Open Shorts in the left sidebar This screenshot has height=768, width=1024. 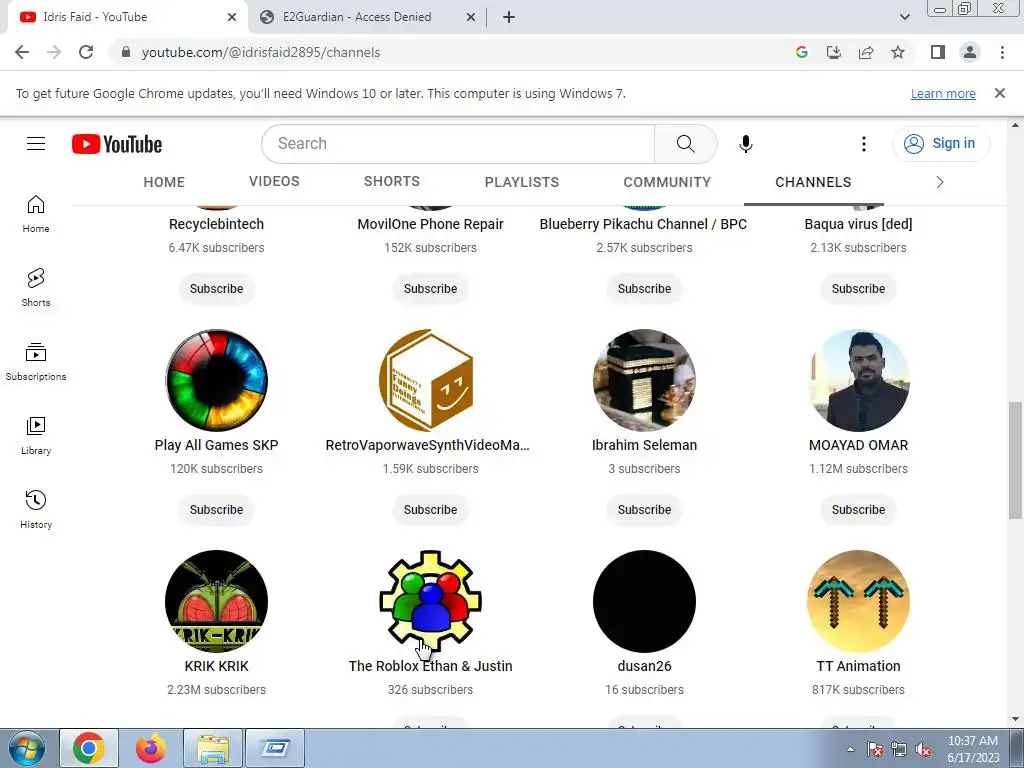click(x=36, y=287)
